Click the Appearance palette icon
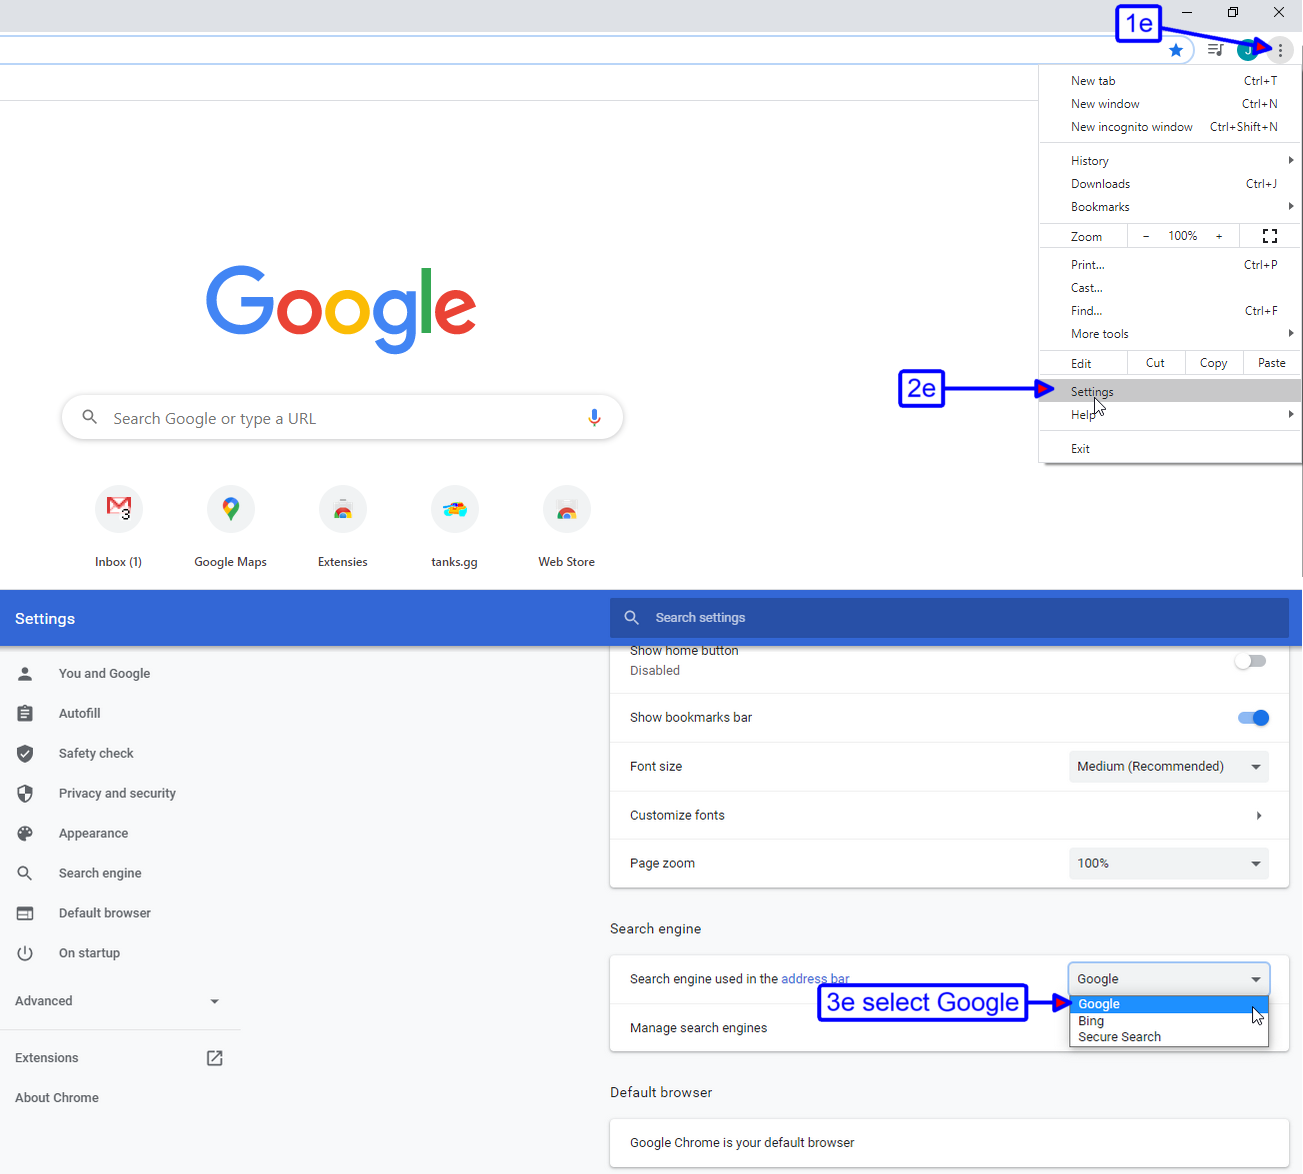 (x=25, y=833)
